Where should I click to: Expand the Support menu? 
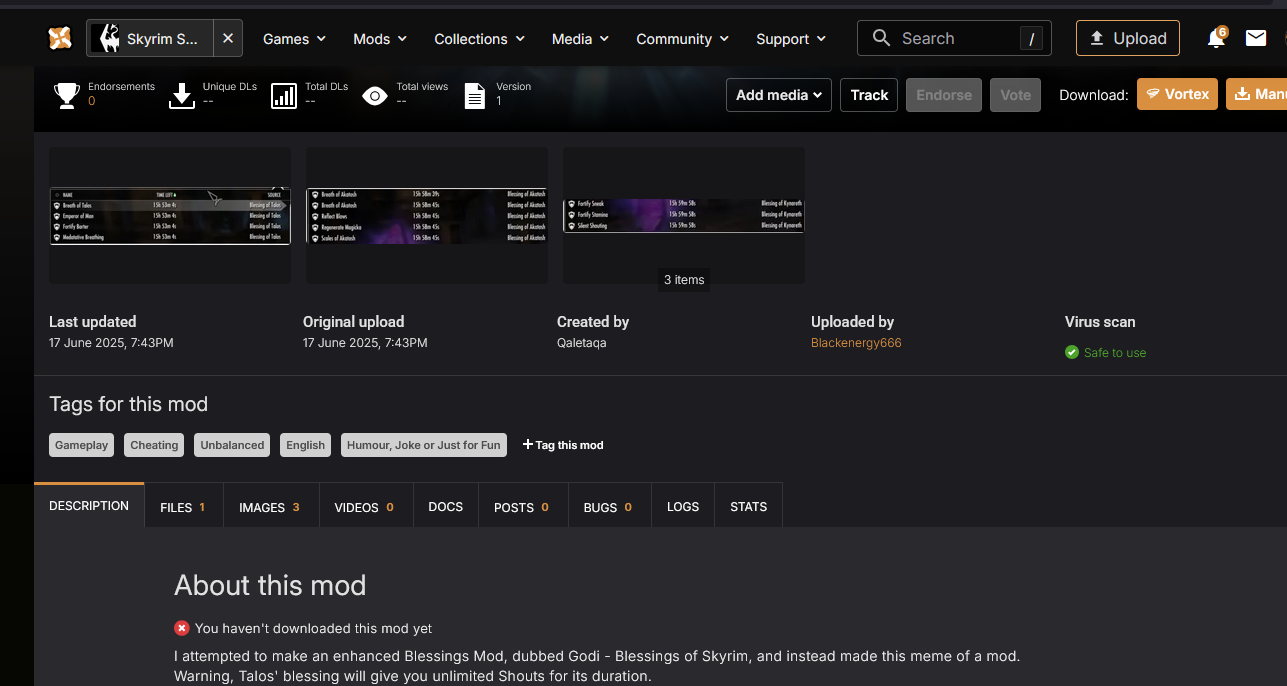point(791,39)
